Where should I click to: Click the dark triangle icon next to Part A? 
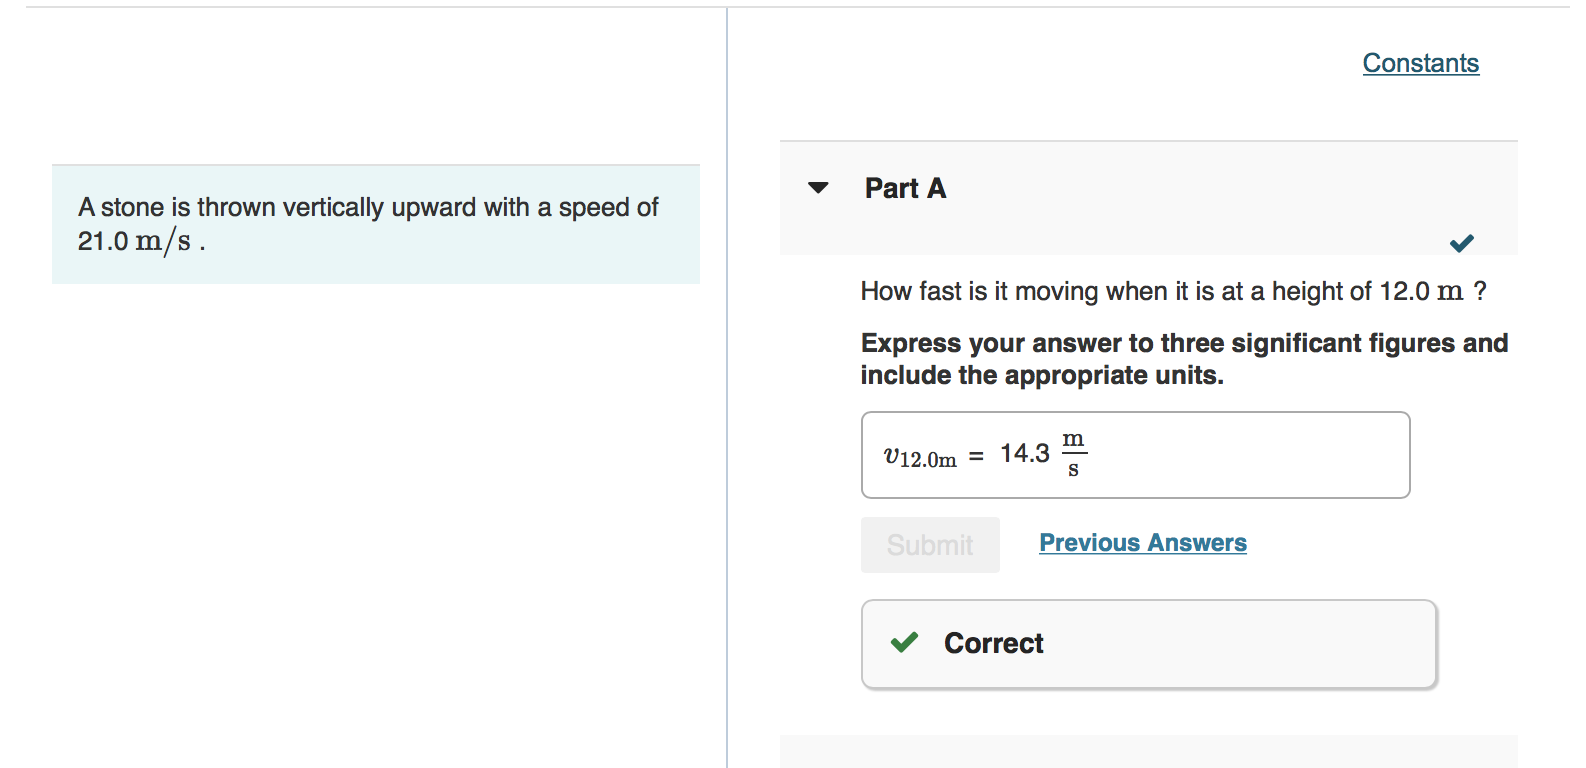tap(817, 188)
